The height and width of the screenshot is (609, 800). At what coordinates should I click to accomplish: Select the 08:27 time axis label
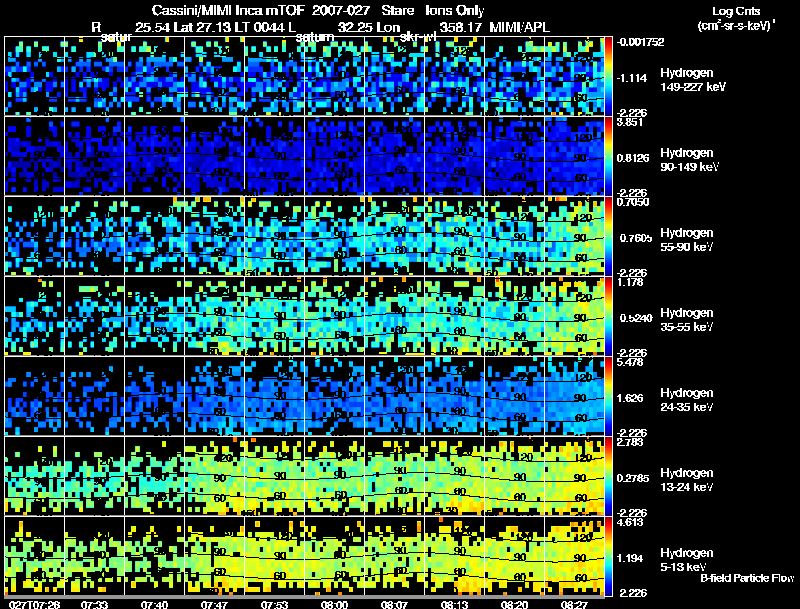click(574, 604)
